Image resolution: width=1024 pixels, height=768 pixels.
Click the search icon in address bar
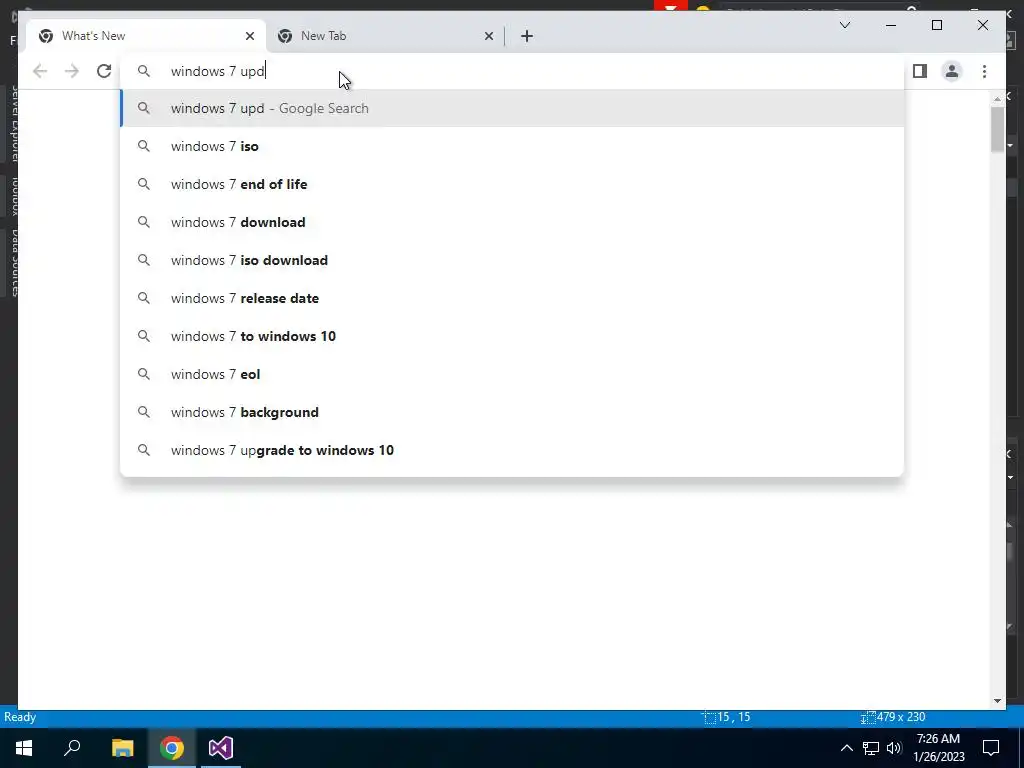click(144, 71)
